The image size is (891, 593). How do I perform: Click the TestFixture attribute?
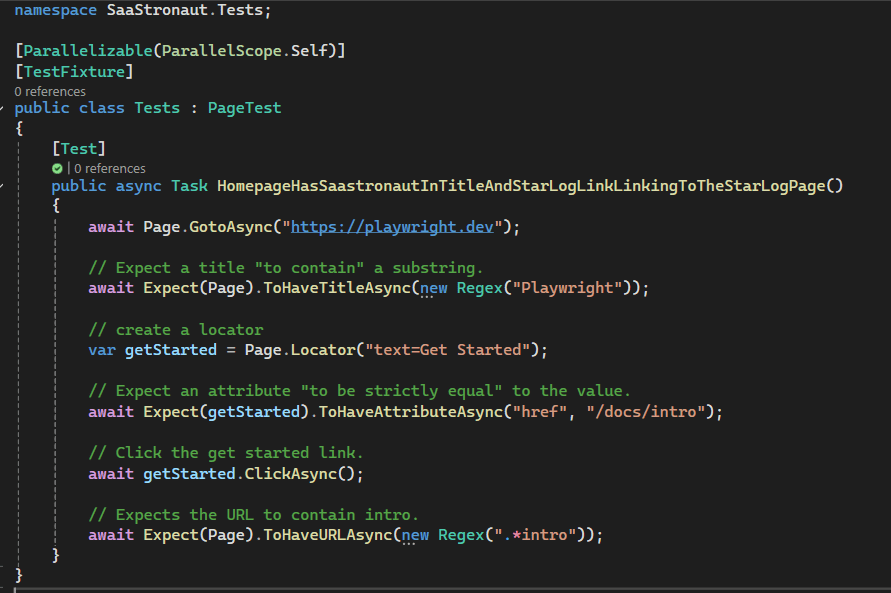(x=74, y=71)
